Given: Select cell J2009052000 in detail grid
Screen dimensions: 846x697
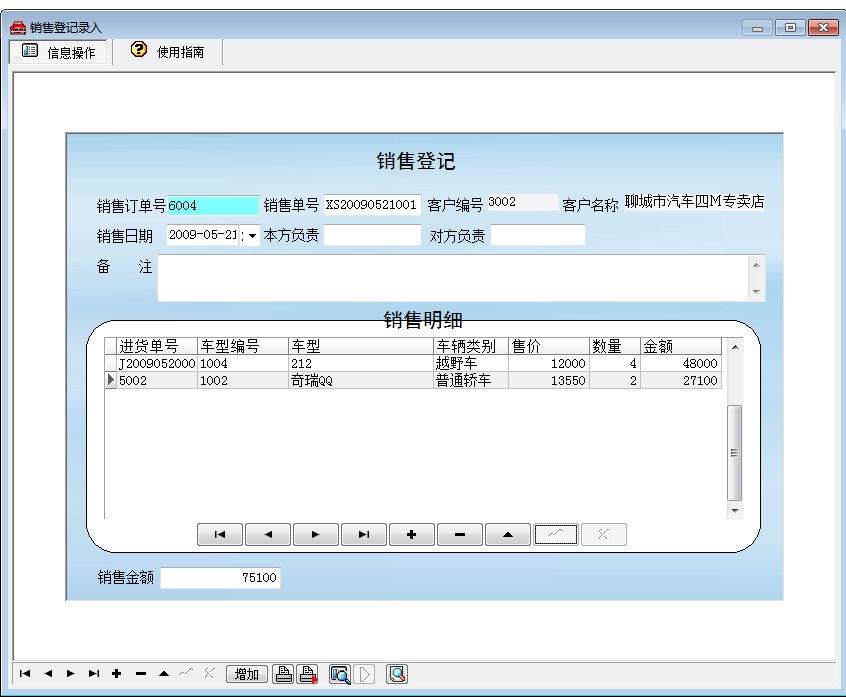Looking at the screenshot, I should [157, 363].
